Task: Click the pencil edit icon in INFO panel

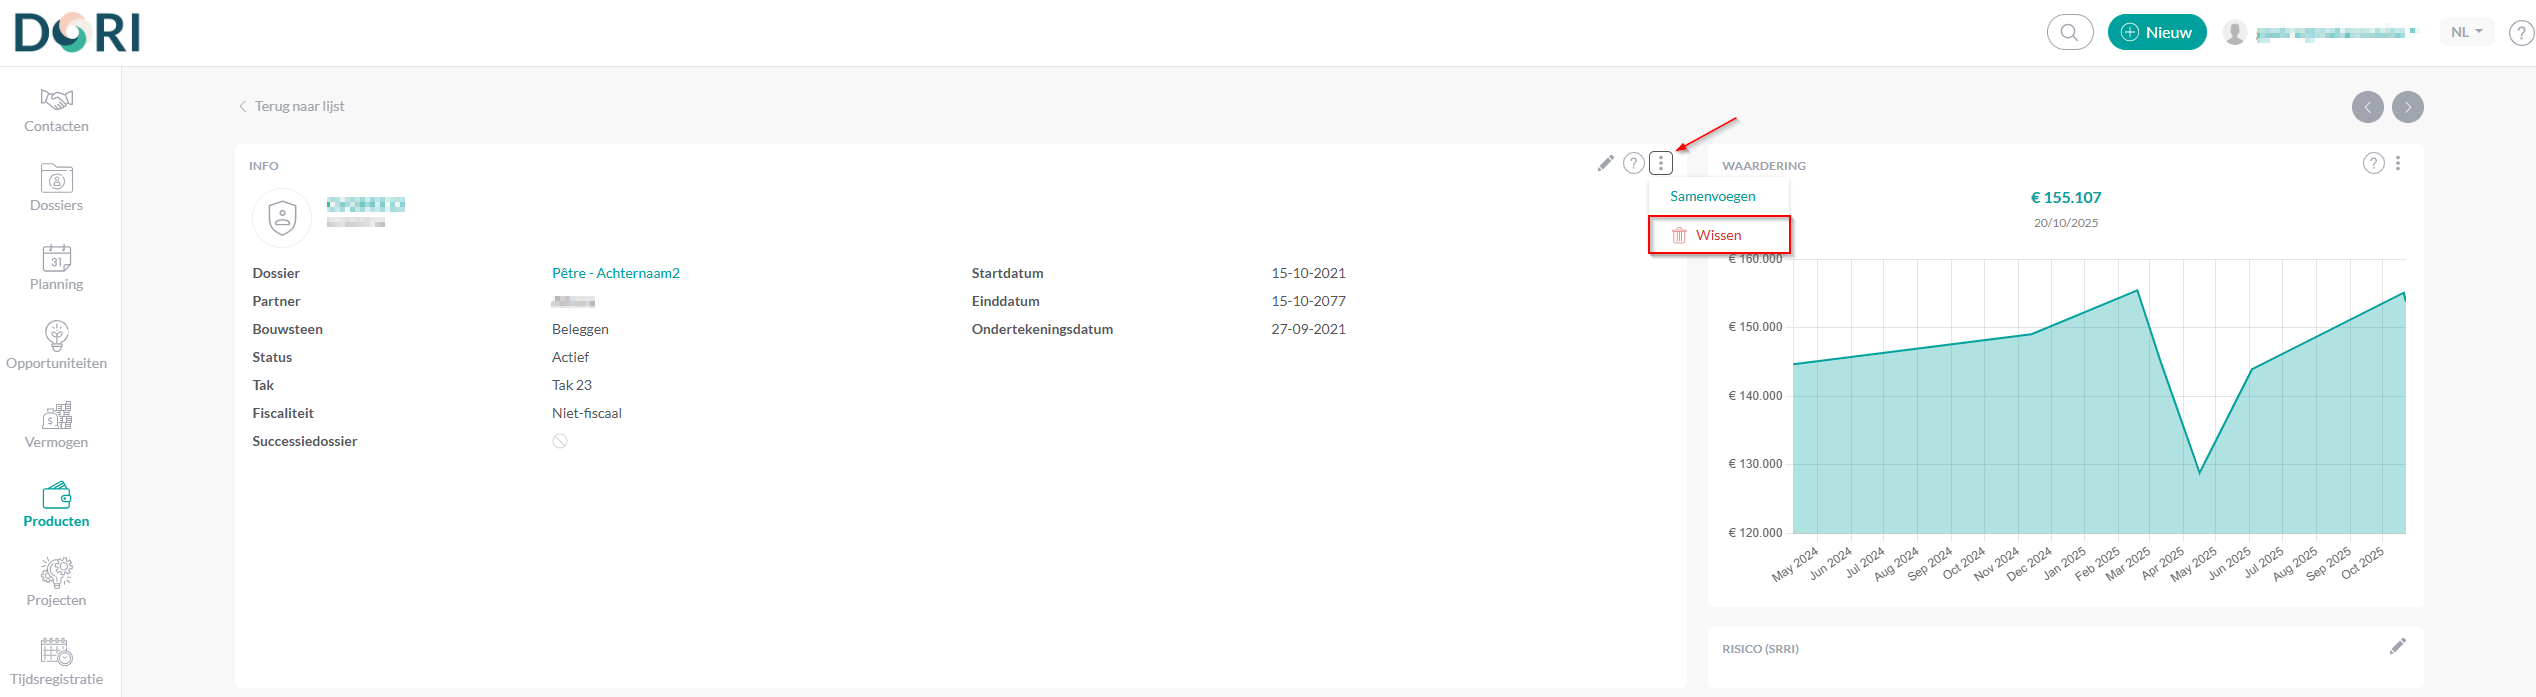Action: (x=1605, y=163)
